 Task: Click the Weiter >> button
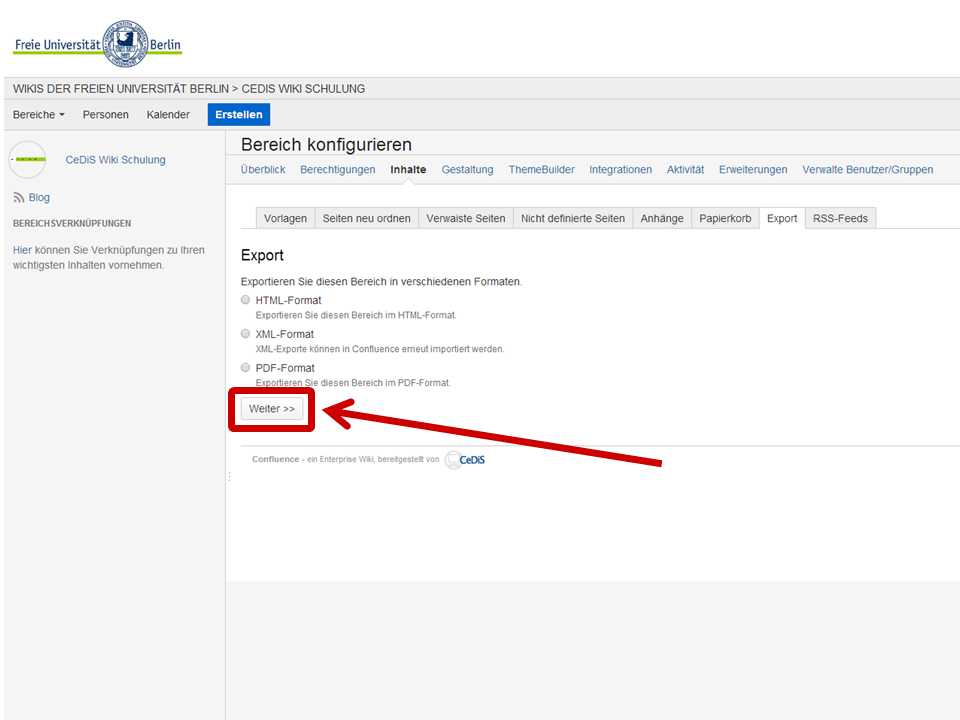click(272, 408)
